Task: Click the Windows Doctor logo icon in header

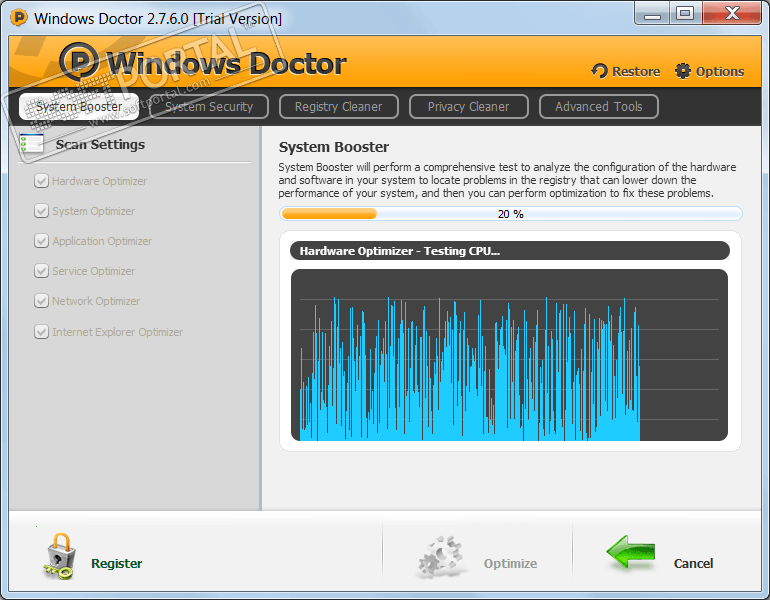Action: 79,62
